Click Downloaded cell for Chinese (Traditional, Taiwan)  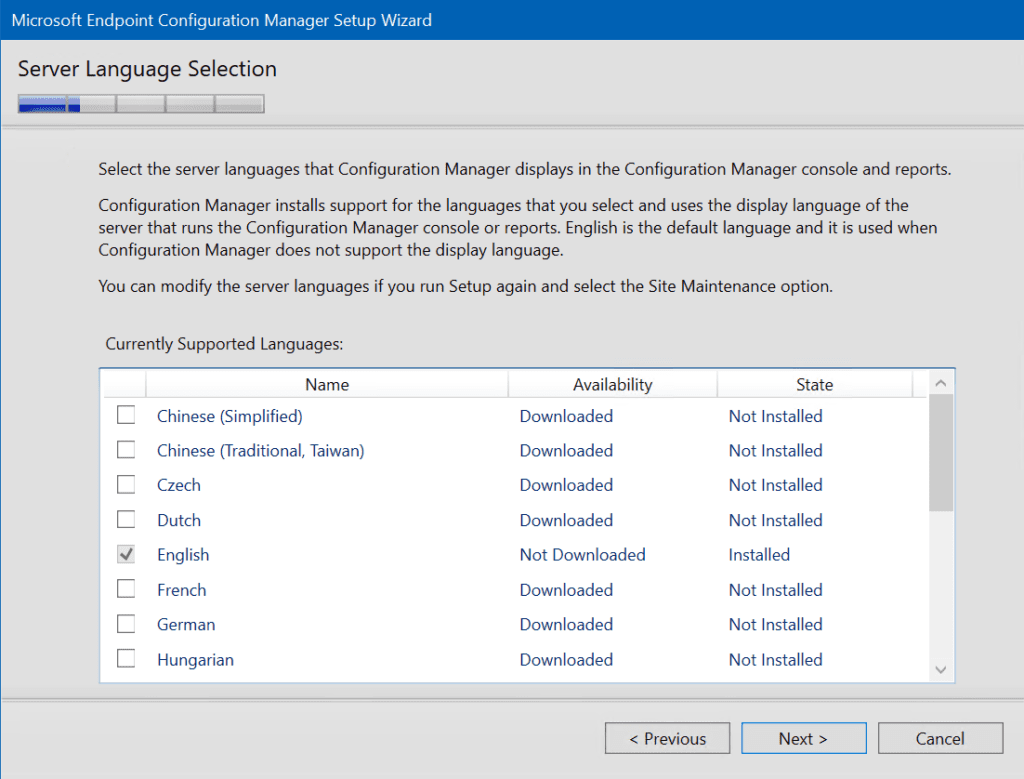pyautogui.click(x=566, y=451)
